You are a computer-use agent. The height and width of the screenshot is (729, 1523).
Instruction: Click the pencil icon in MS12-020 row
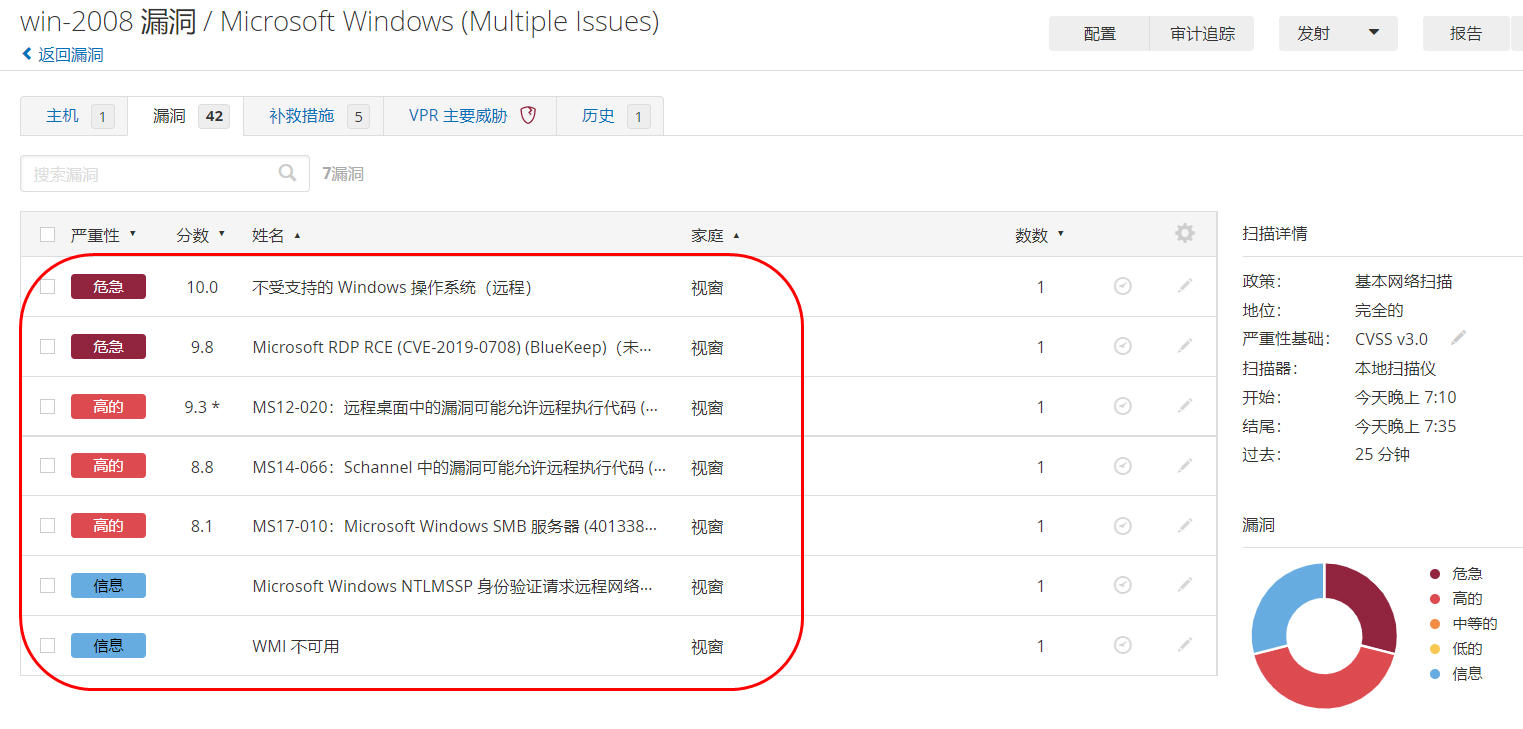(x=1185, y=405)
